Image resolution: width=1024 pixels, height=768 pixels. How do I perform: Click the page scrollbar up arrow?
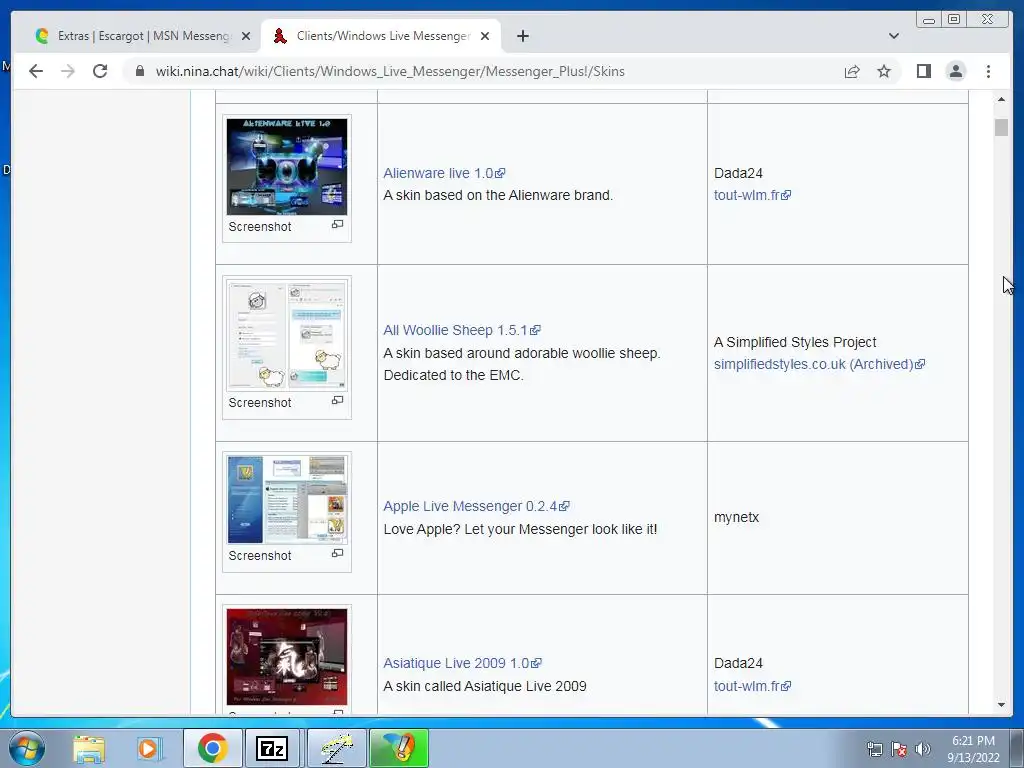pyautogui.click(x=1001, y=99)
